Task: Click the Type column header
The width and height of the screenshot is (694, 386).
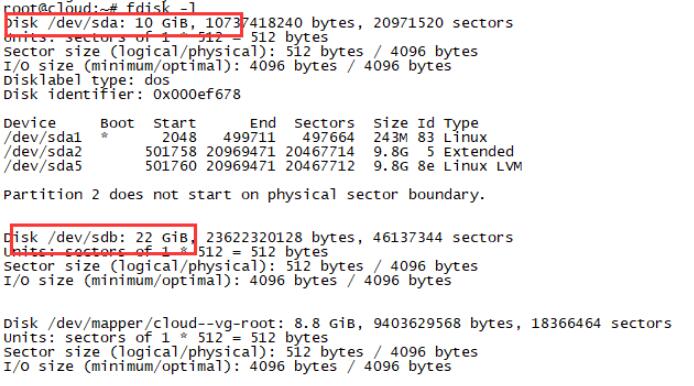Action: [461, 124]
